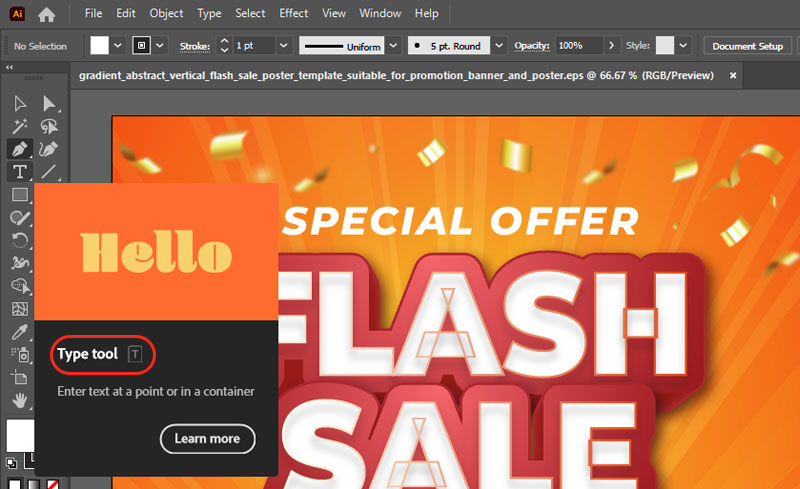The height and width of the screenshot is (489, 800).
Task: Select the Selection tool arrow
Action: coord(20,104)
